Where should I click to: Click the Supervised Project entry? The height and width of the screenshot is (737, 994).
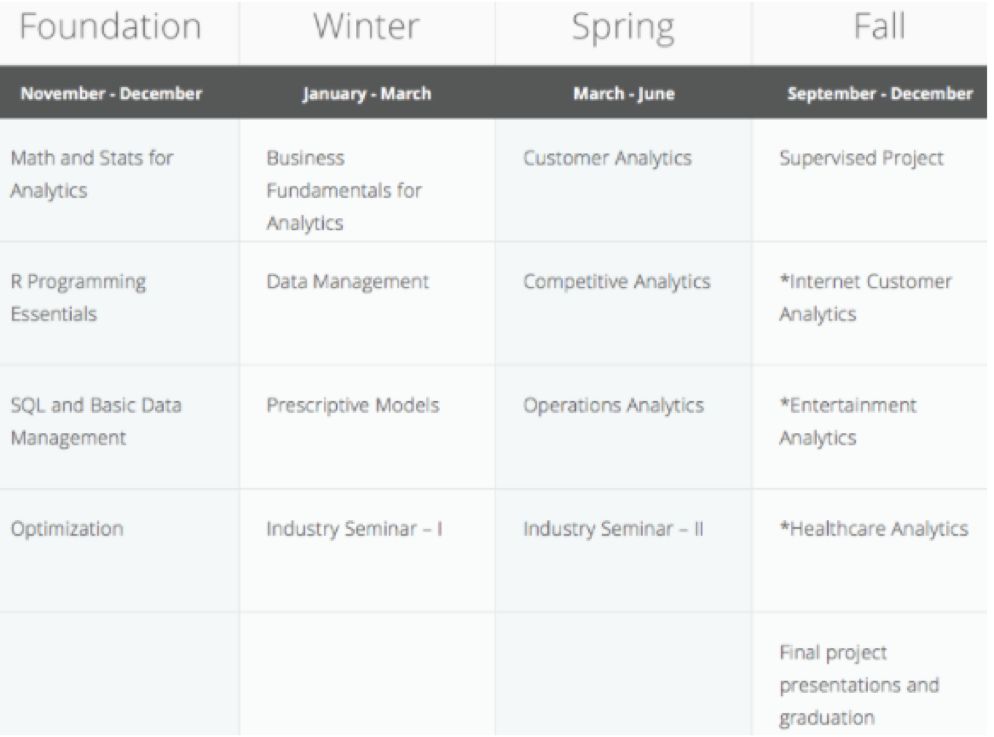[x=862, y=158]
